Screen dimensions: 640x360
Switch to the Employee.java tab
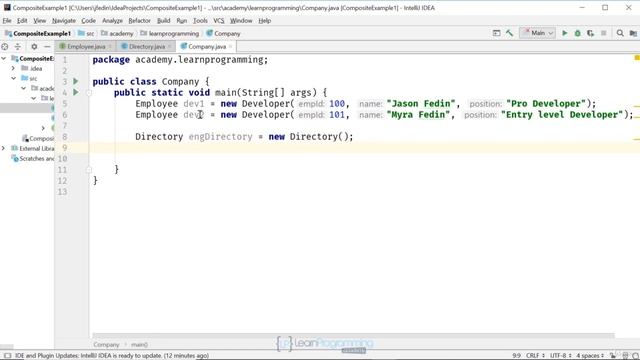[x=85, y=47]
